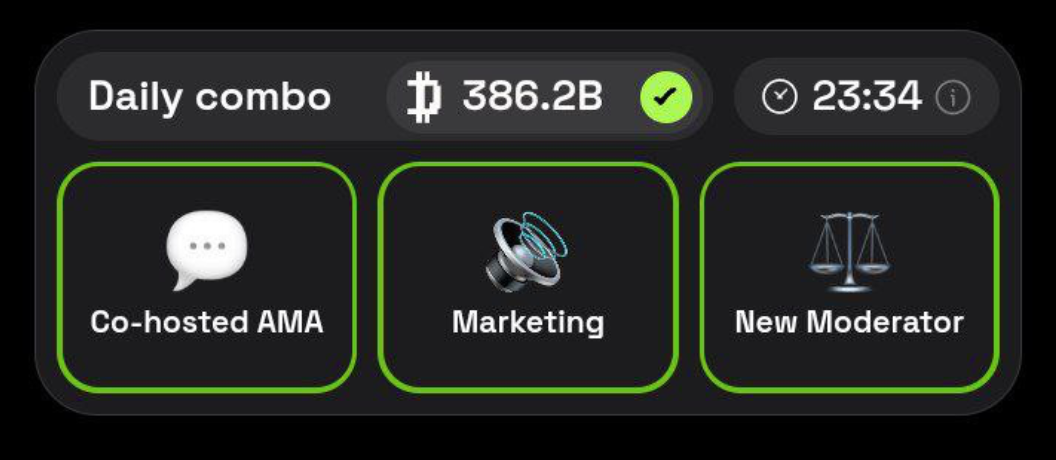
Task: Select the Marketing combo card
Action: pos(527,277)
